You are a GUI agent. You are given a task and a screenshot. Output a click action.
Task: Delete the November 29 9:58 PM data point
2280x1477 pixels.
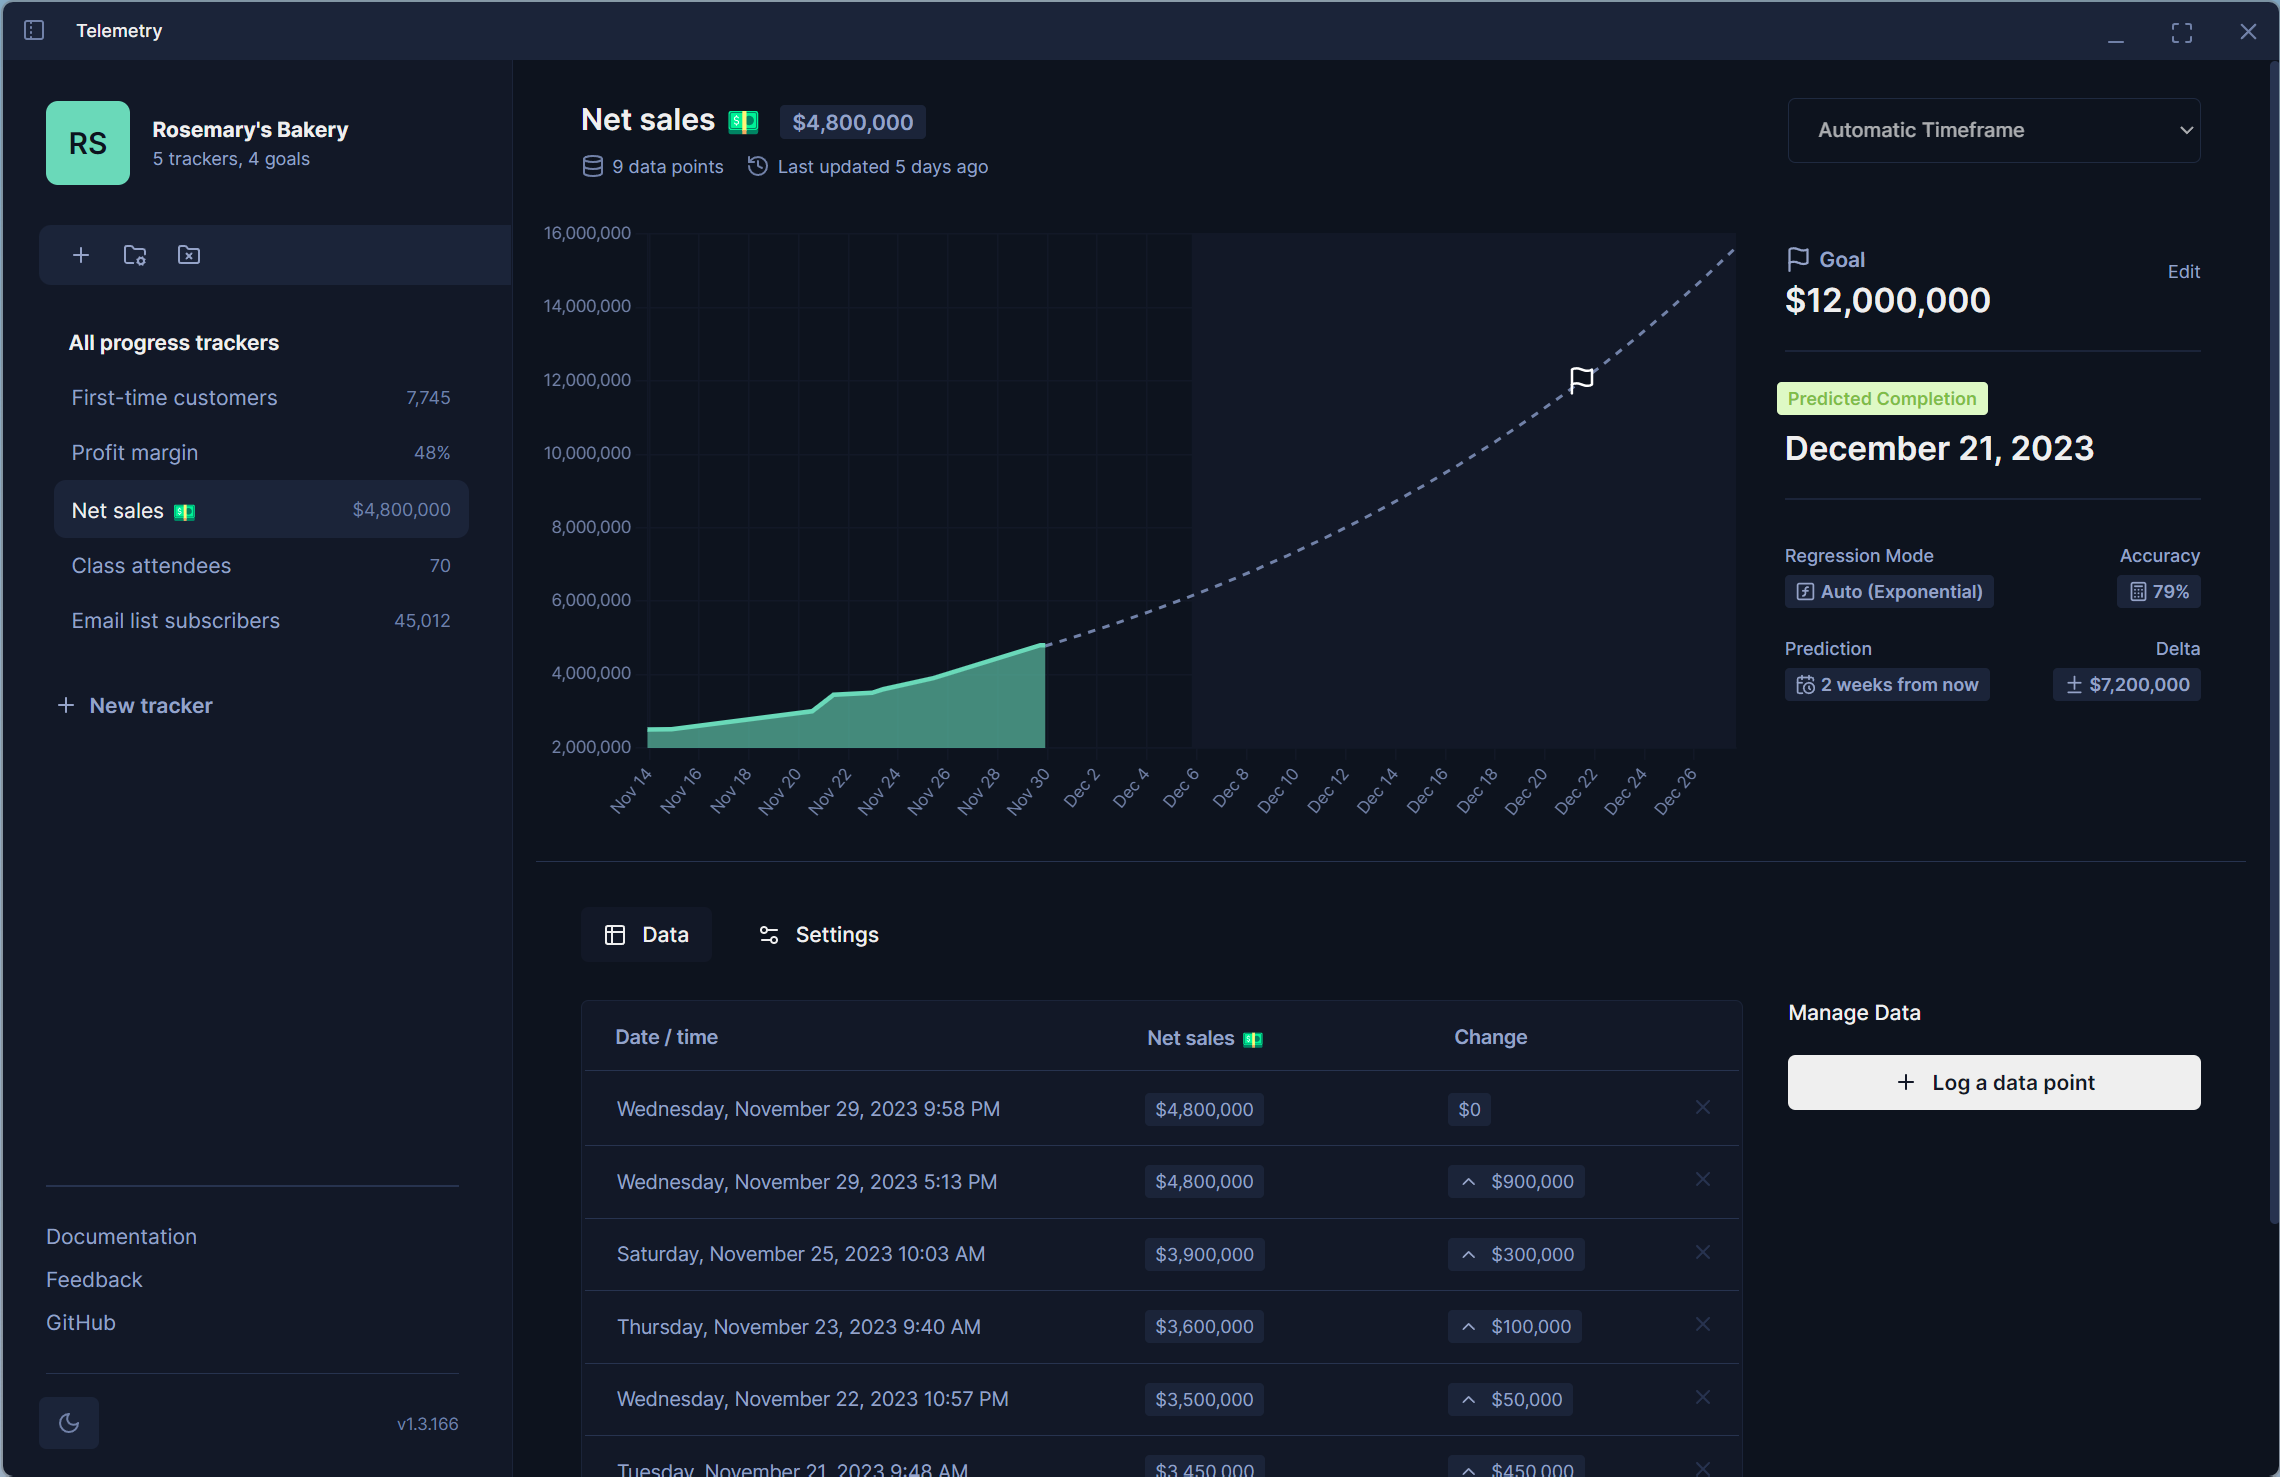[x=1703, y=1107]
